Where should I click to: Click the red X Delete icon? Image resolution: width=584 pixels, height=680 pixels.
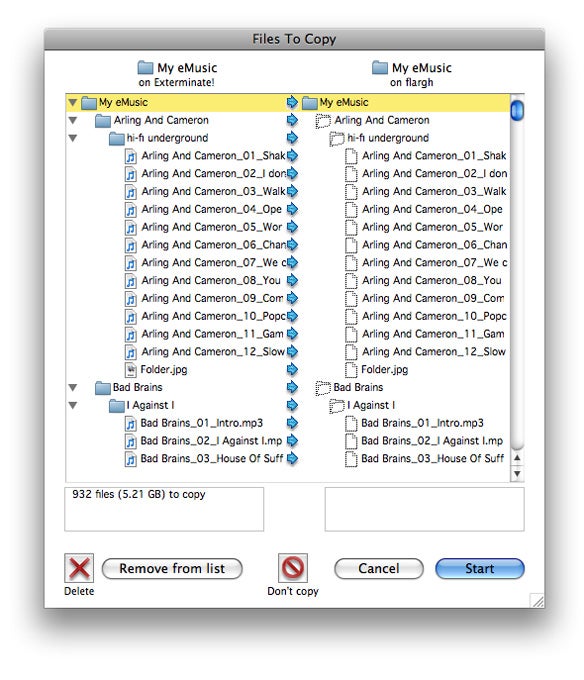pyautogui.click(x=79, y=568)
